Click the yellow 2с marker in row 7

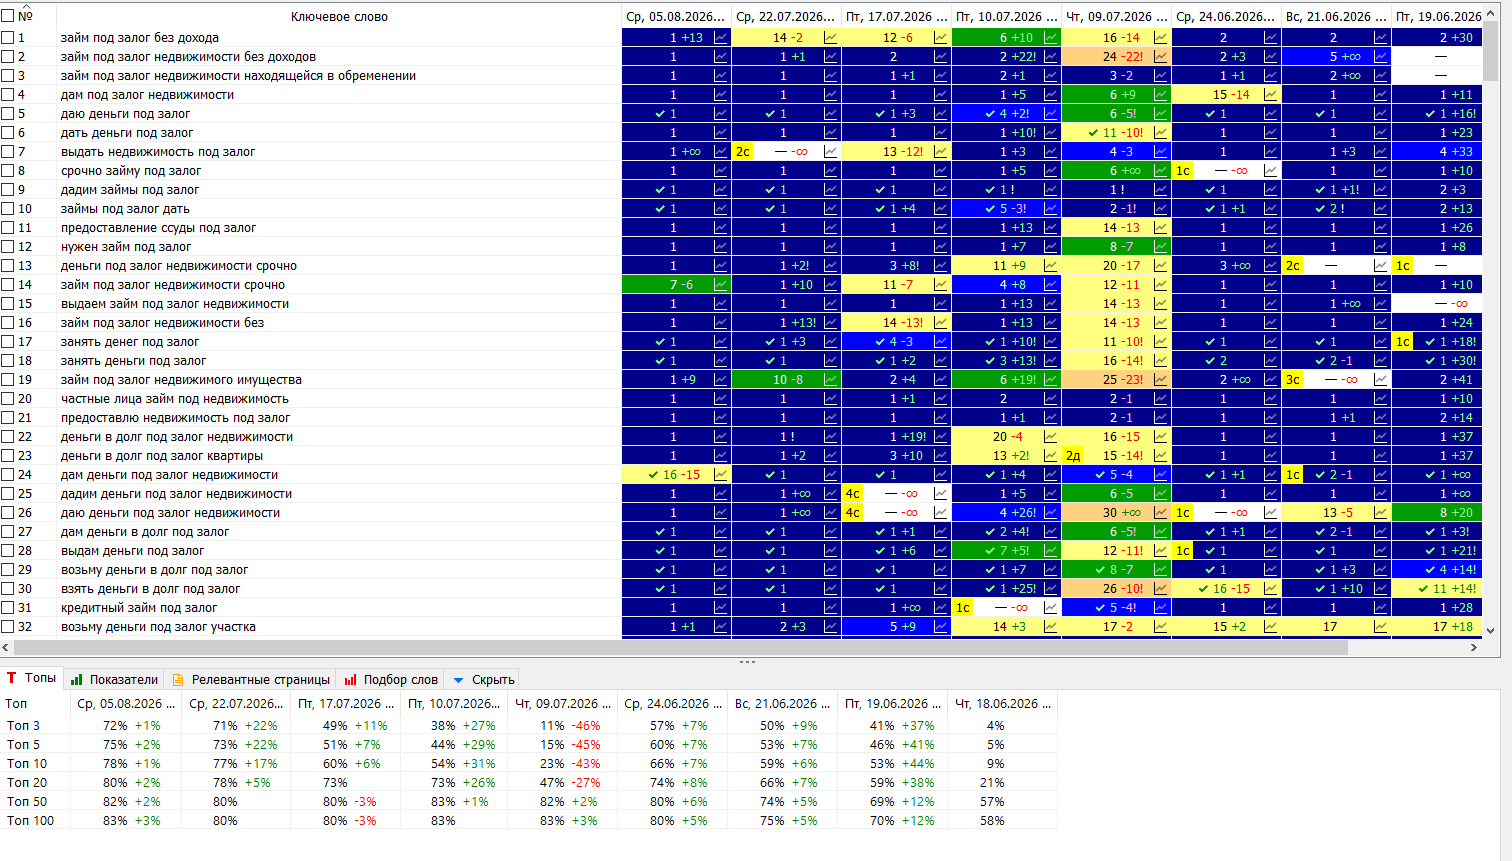(x=742, y=151)
